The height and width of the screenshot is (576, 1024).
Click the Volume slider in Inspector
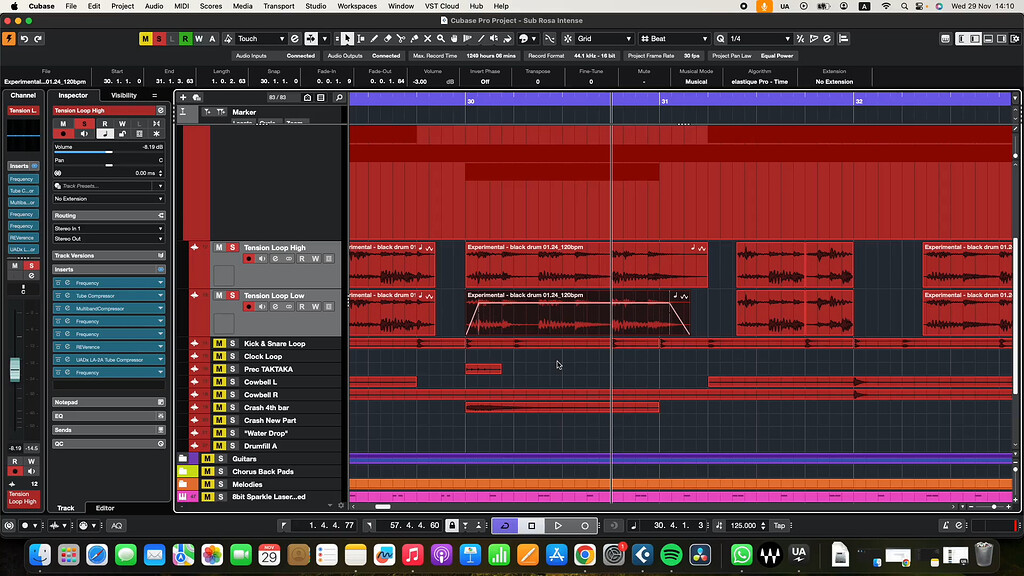(x=108, y=153)
